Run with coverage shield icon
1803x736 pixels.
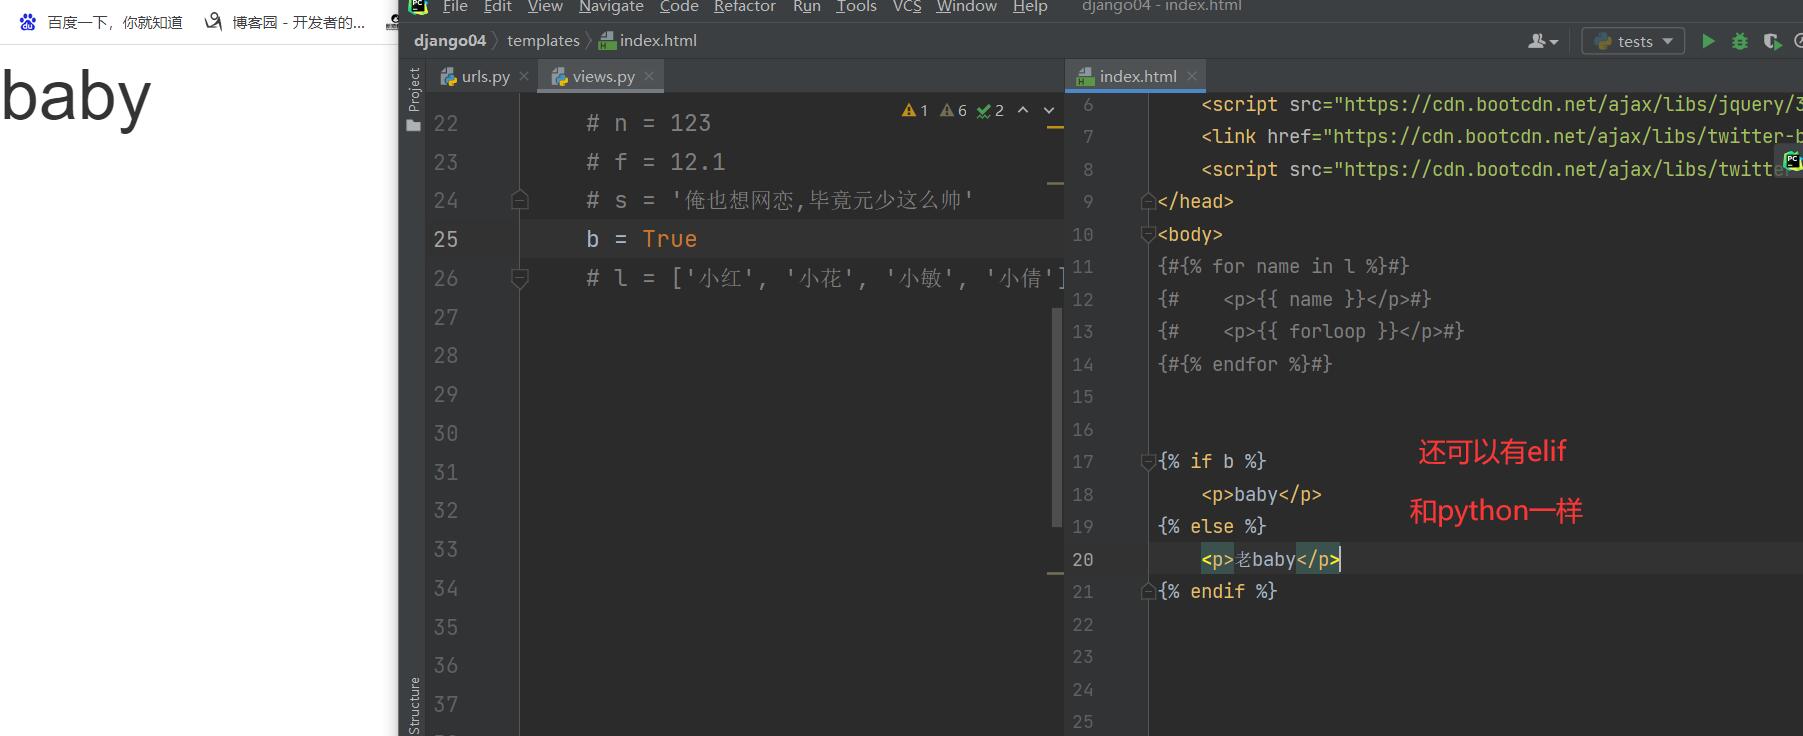coord(1772,41)
